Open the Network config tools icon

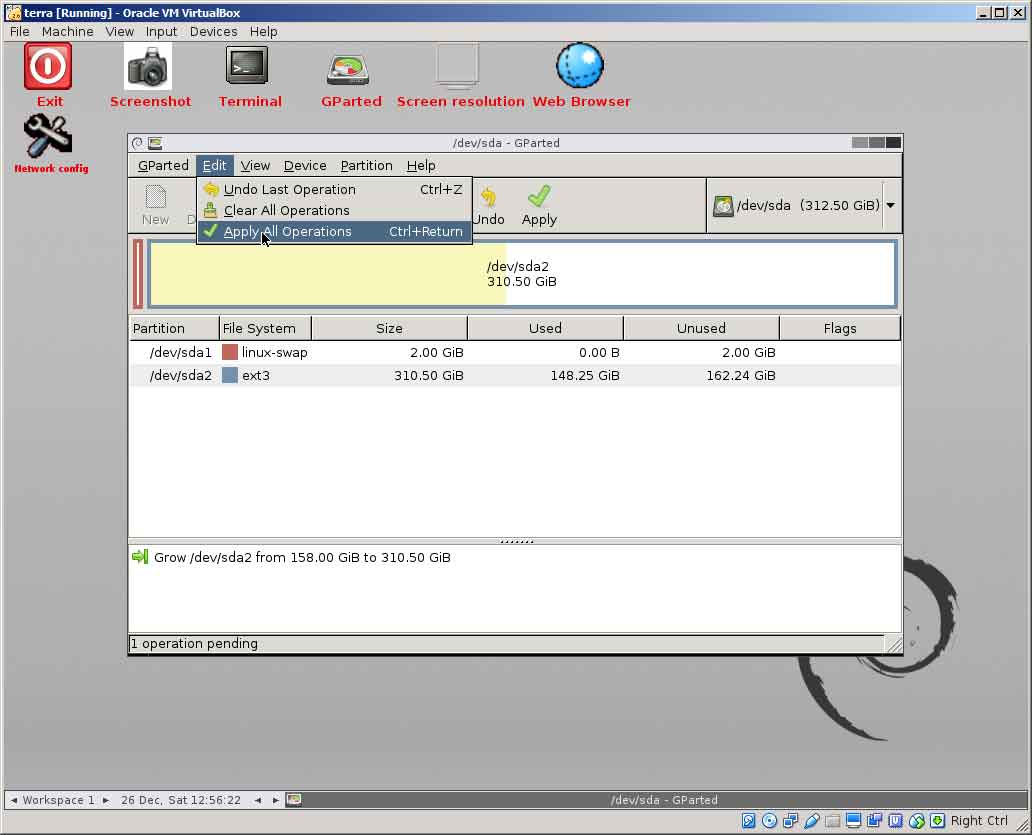tap(47, 136)
